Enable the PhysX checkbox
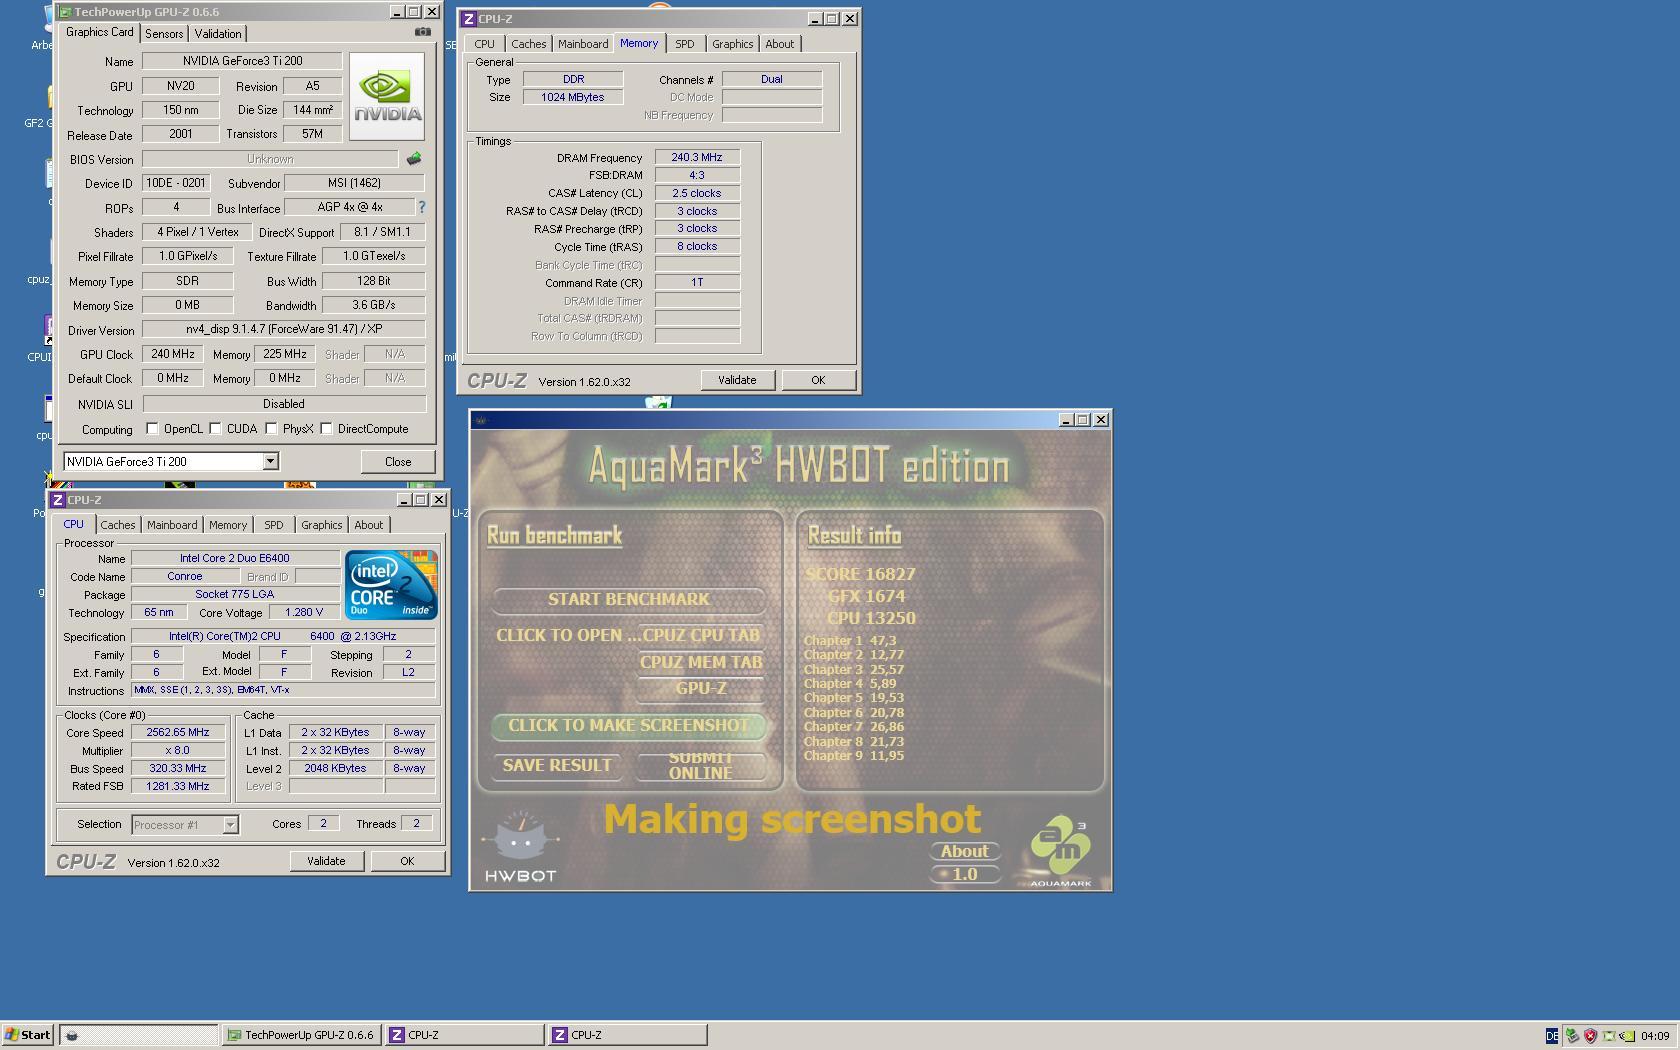The width and height of the screenshot is (1680, 1050). [272, 429]
